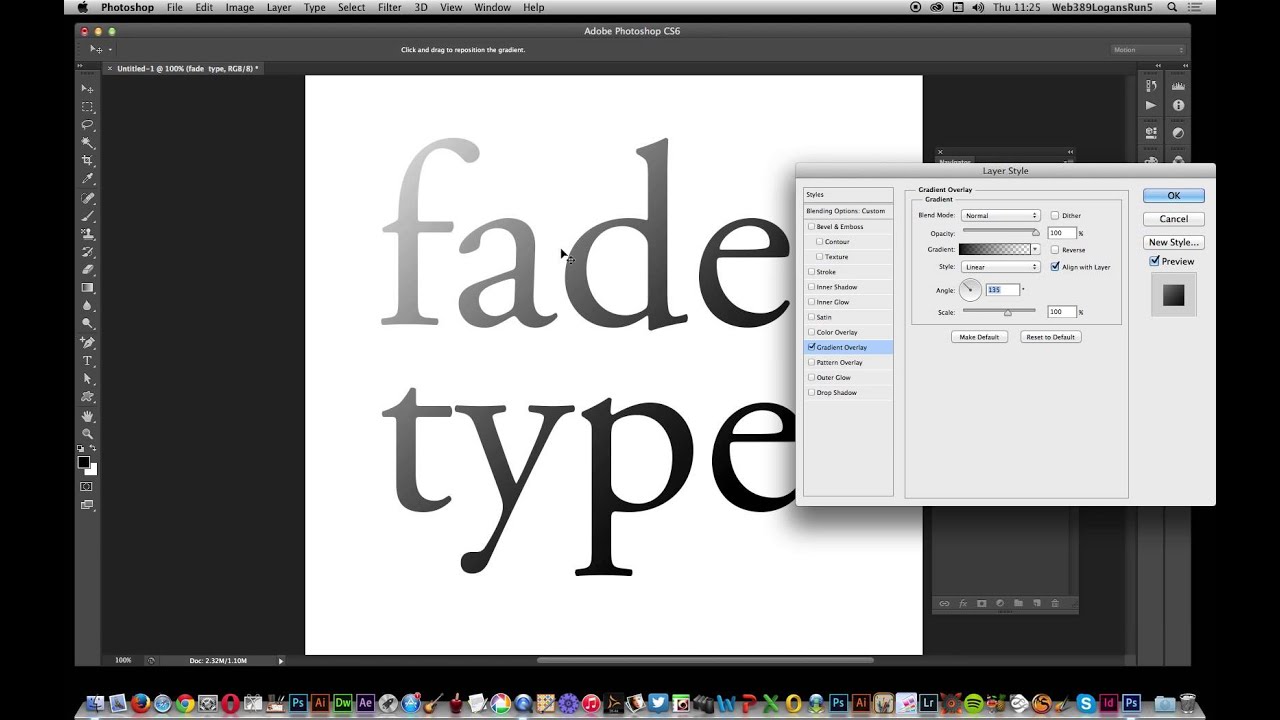Disable the Gradient Overlay checkbox
This screenshot has width=1280, height=720.
(811, 347)
